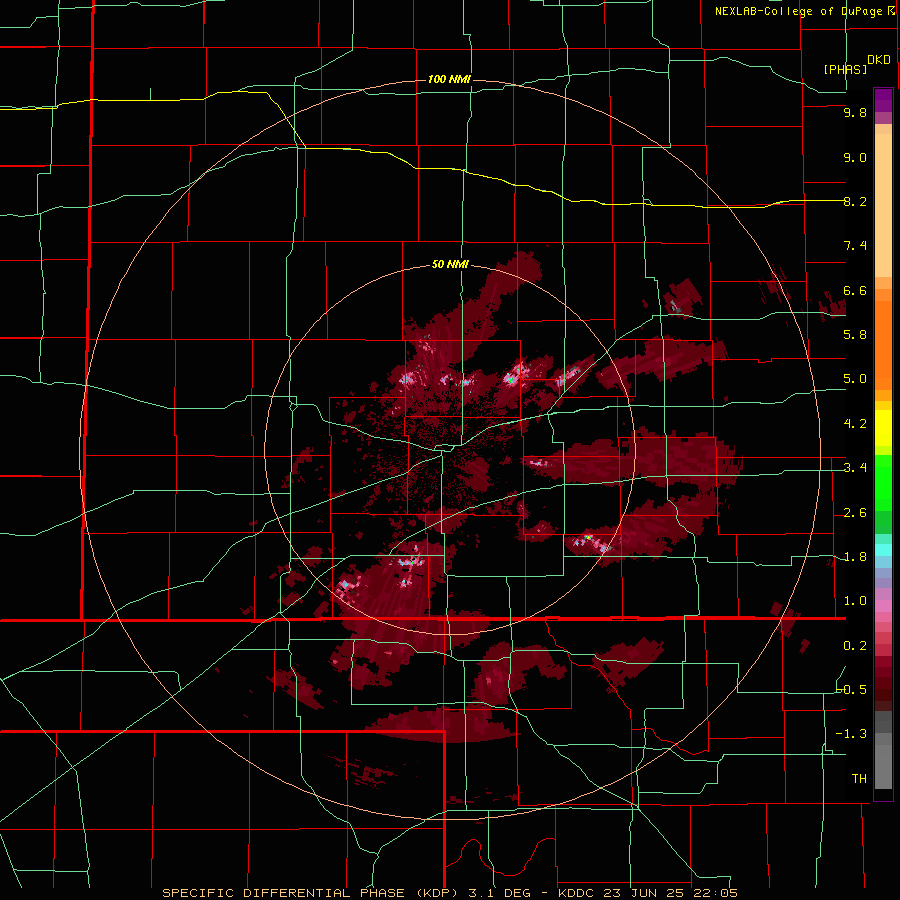Viewport: 900px width, 900px height.
Task: Click the 5.8 value on the color scale
Action: pyautogui.click(x=855, y=335)
